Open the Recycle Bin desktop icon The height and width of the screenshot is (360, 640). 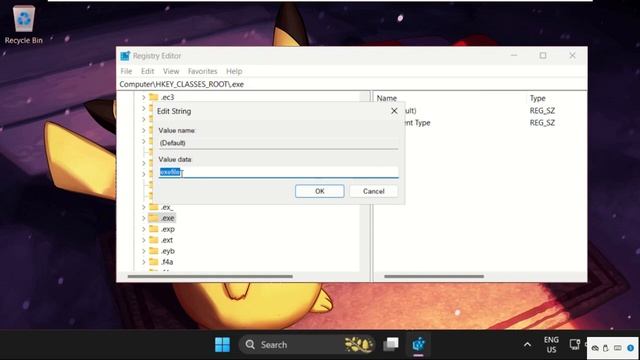coord(24,25)
